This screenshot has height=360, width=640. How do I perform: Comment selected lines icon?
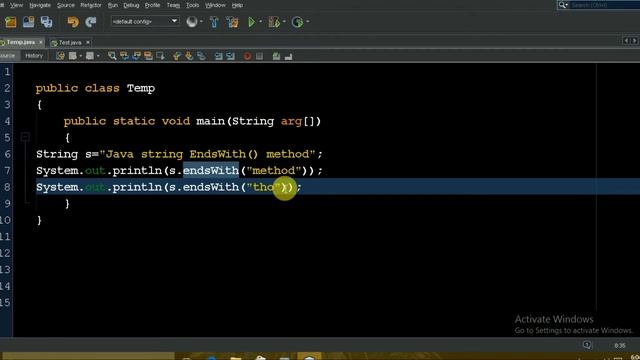click(276, 56)
